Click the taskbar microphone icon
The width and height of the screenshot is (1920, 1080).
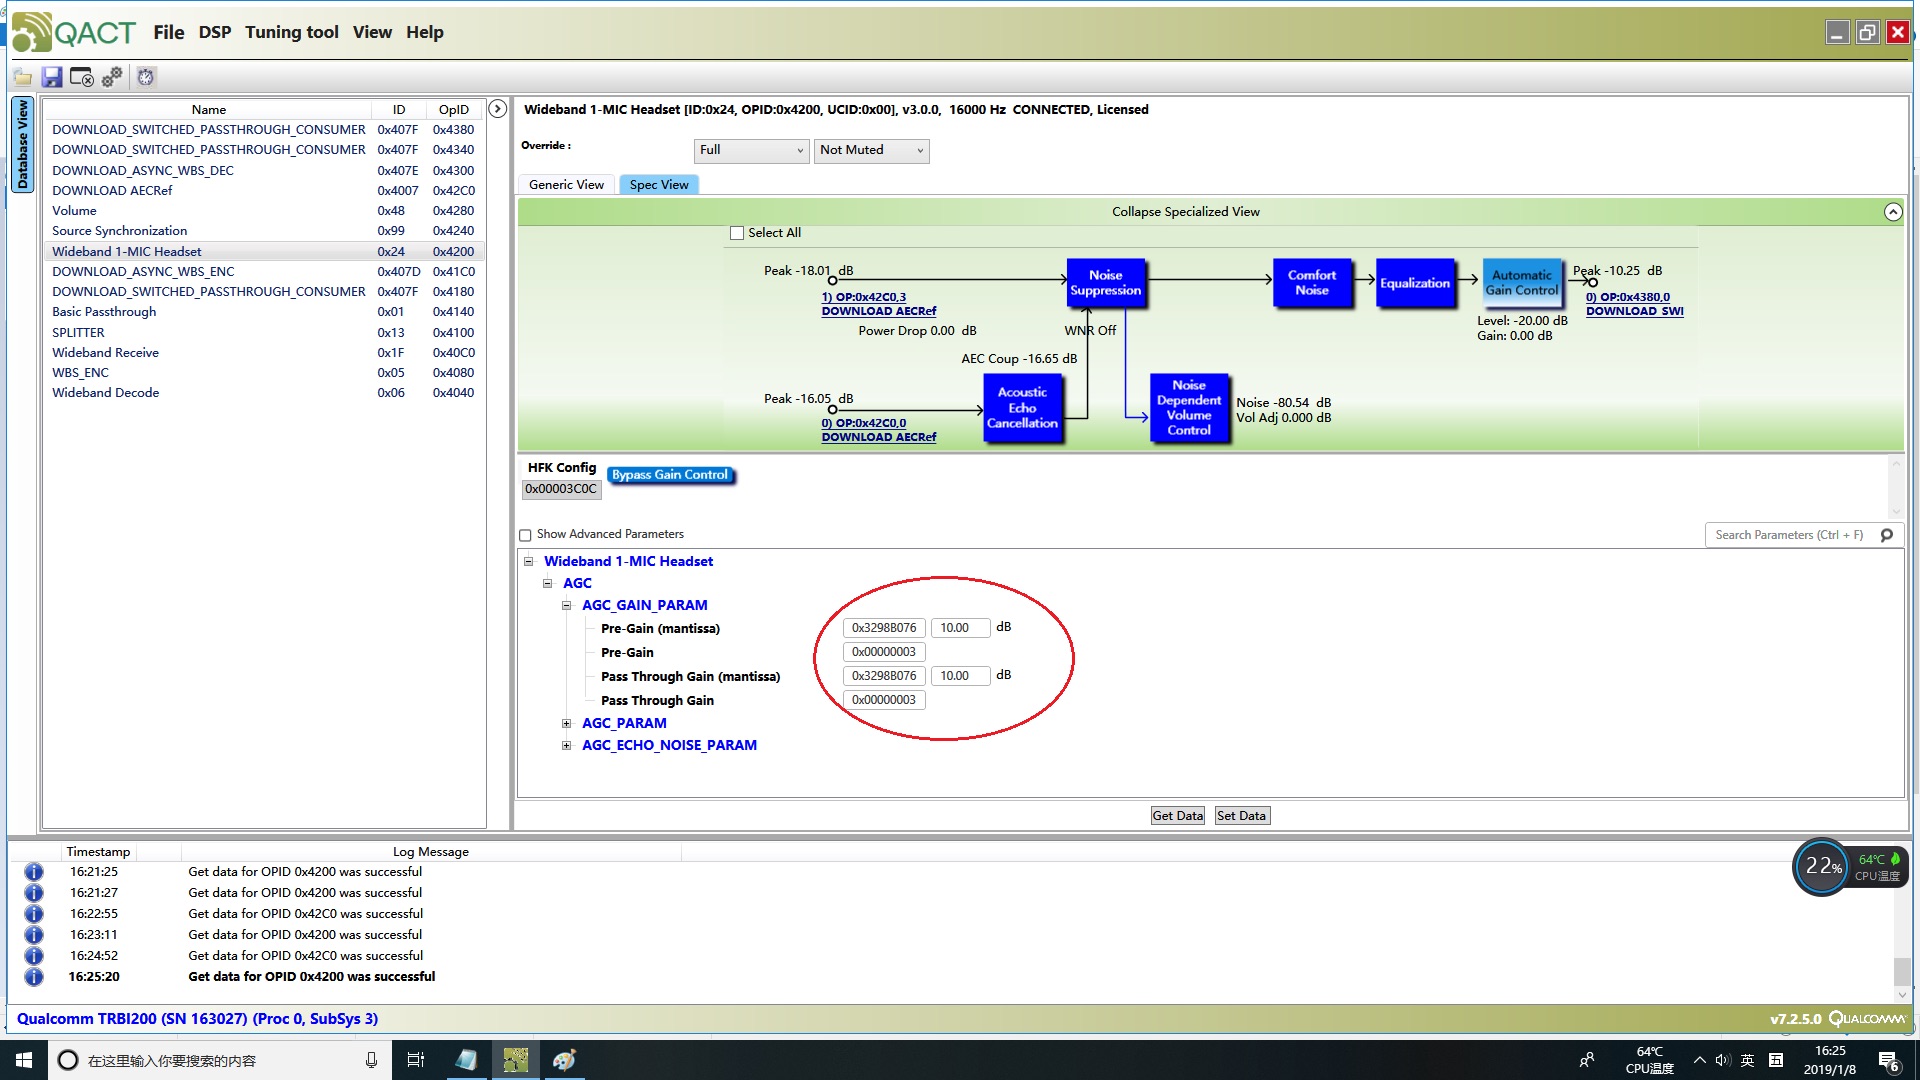371,1060
